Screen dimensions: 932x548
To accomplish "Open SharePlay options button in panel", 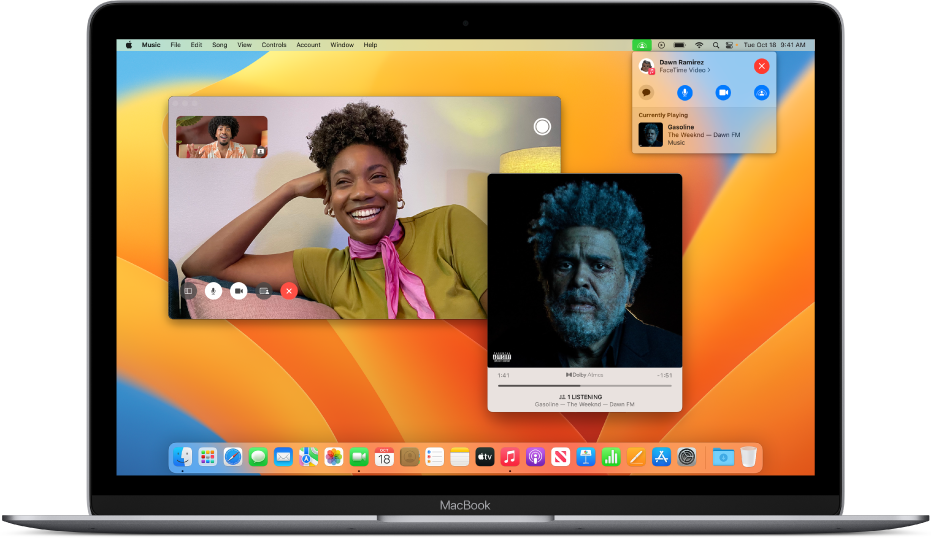I will pos(761,93).
